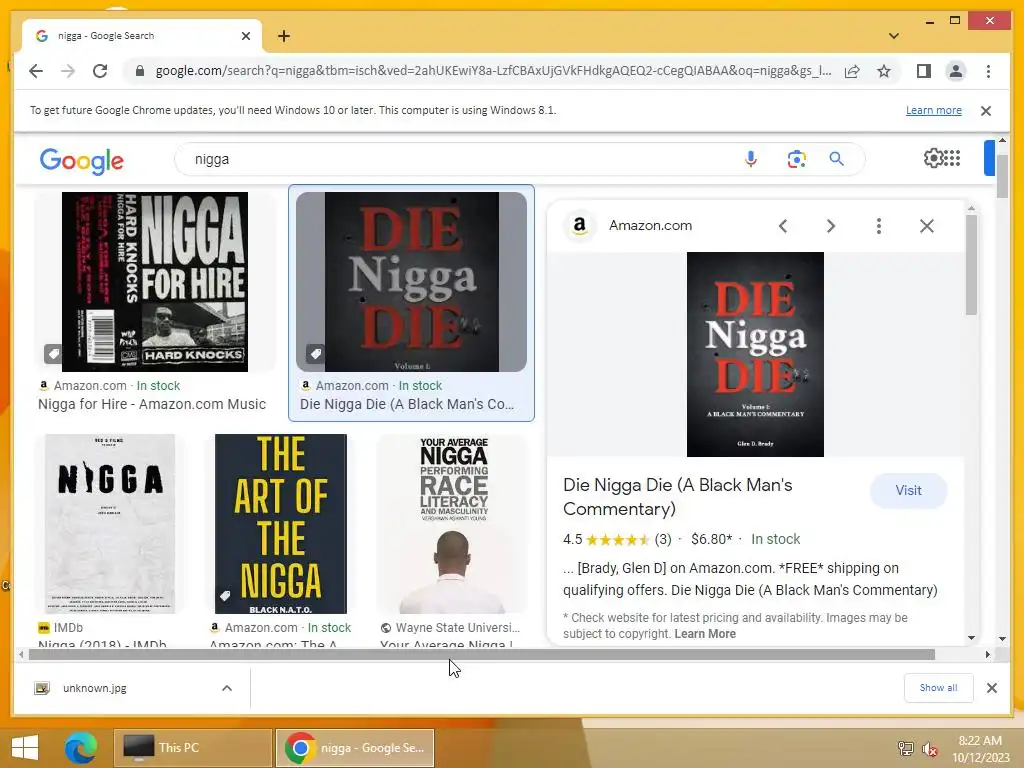The height and width of the screenshot is (768, 1024).
Task: Open Google settings gear icon
Action: [933, 158]
